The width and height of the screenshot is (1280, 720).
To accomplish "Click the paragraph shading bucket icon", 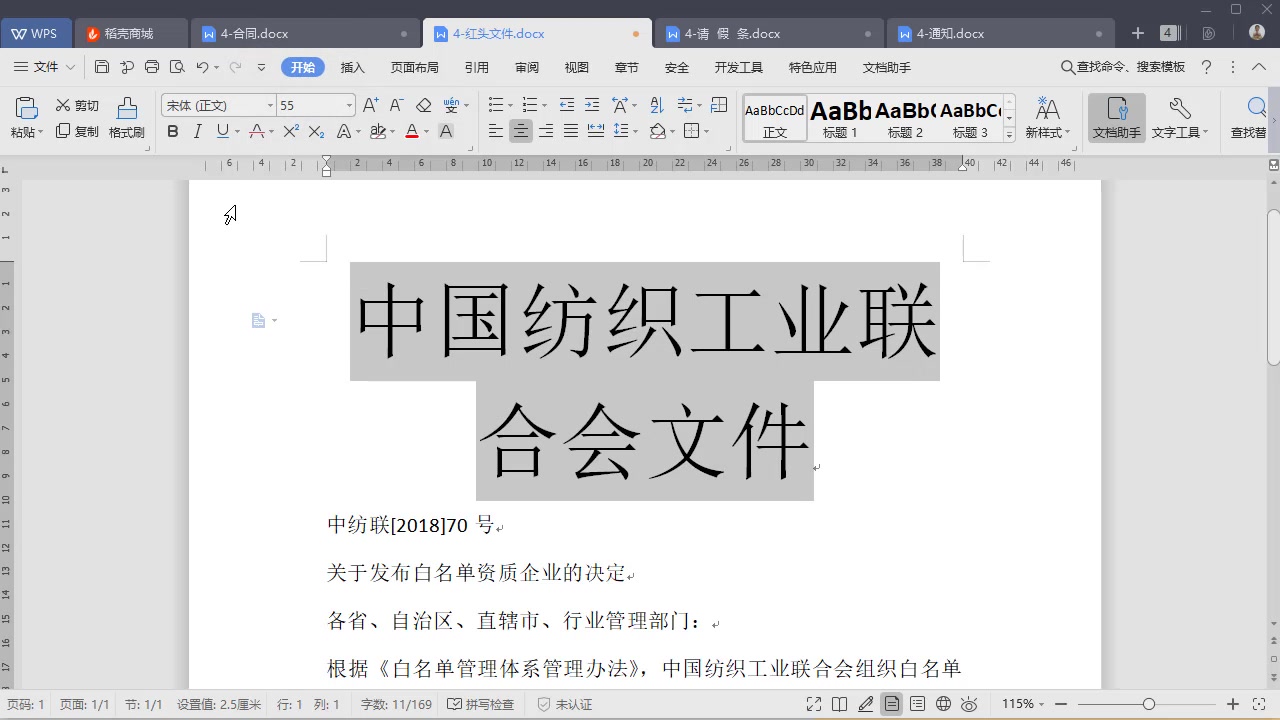I will pyautogui.click(x=657, y=131).
